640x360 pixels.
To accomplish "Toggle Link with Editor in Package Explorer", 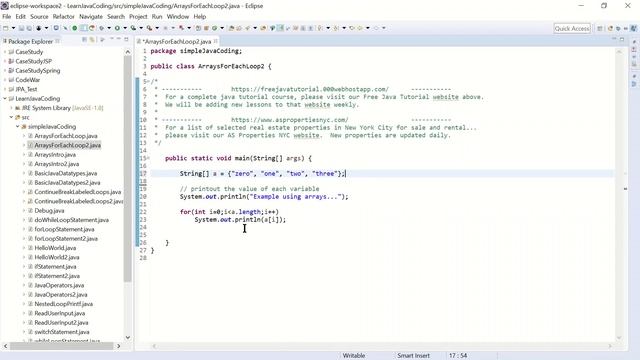I will click(x=92, y=40).
